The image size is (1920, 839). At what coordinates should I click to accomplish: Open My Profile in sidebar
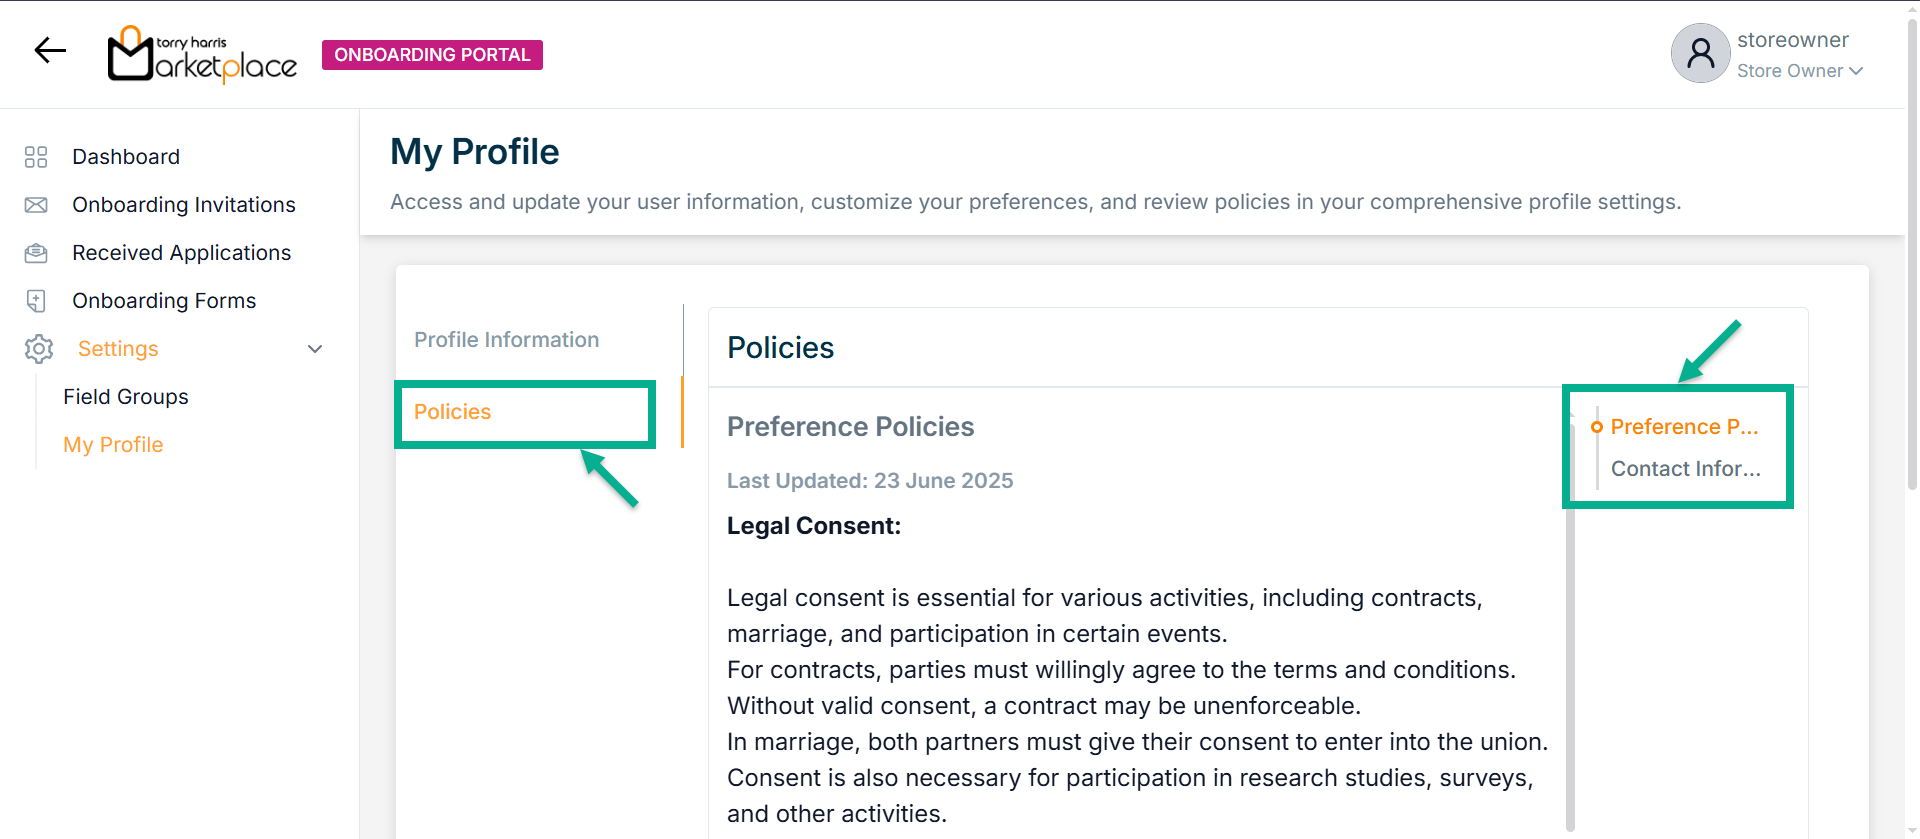point(113,445)
